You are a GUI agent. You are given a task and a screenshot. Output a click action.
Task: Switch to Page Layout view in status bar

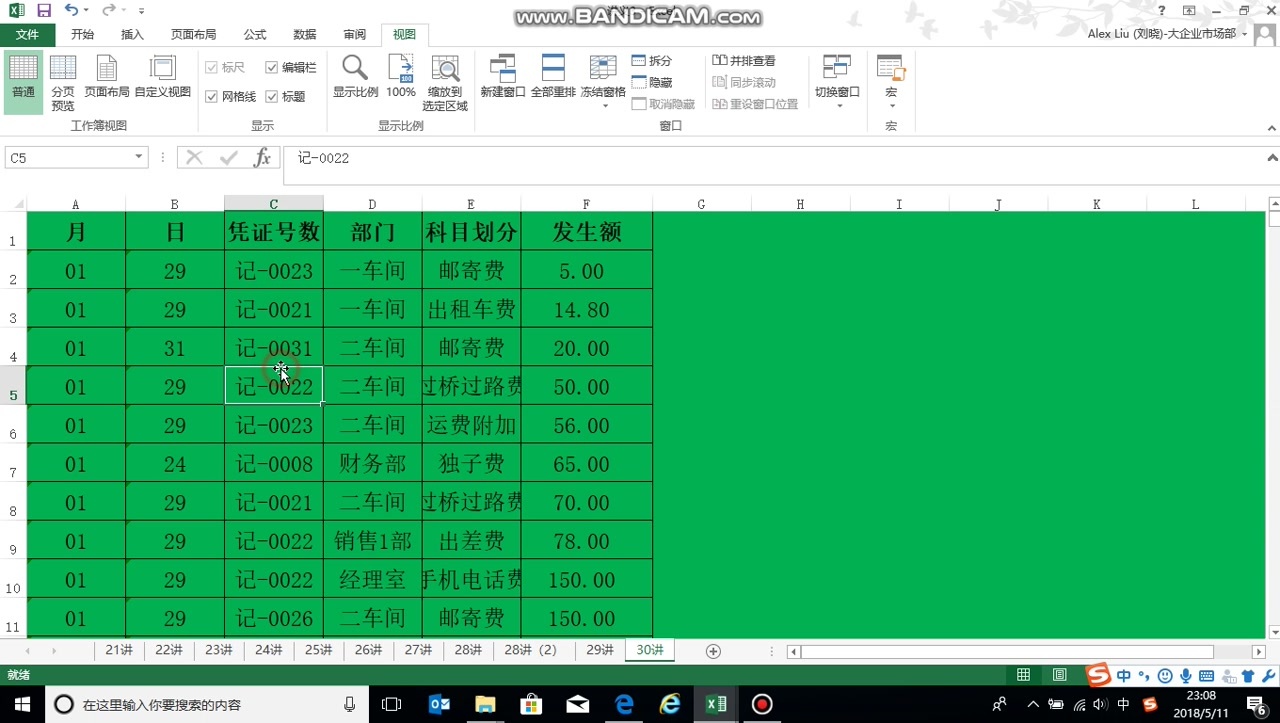pos(1060,675)
